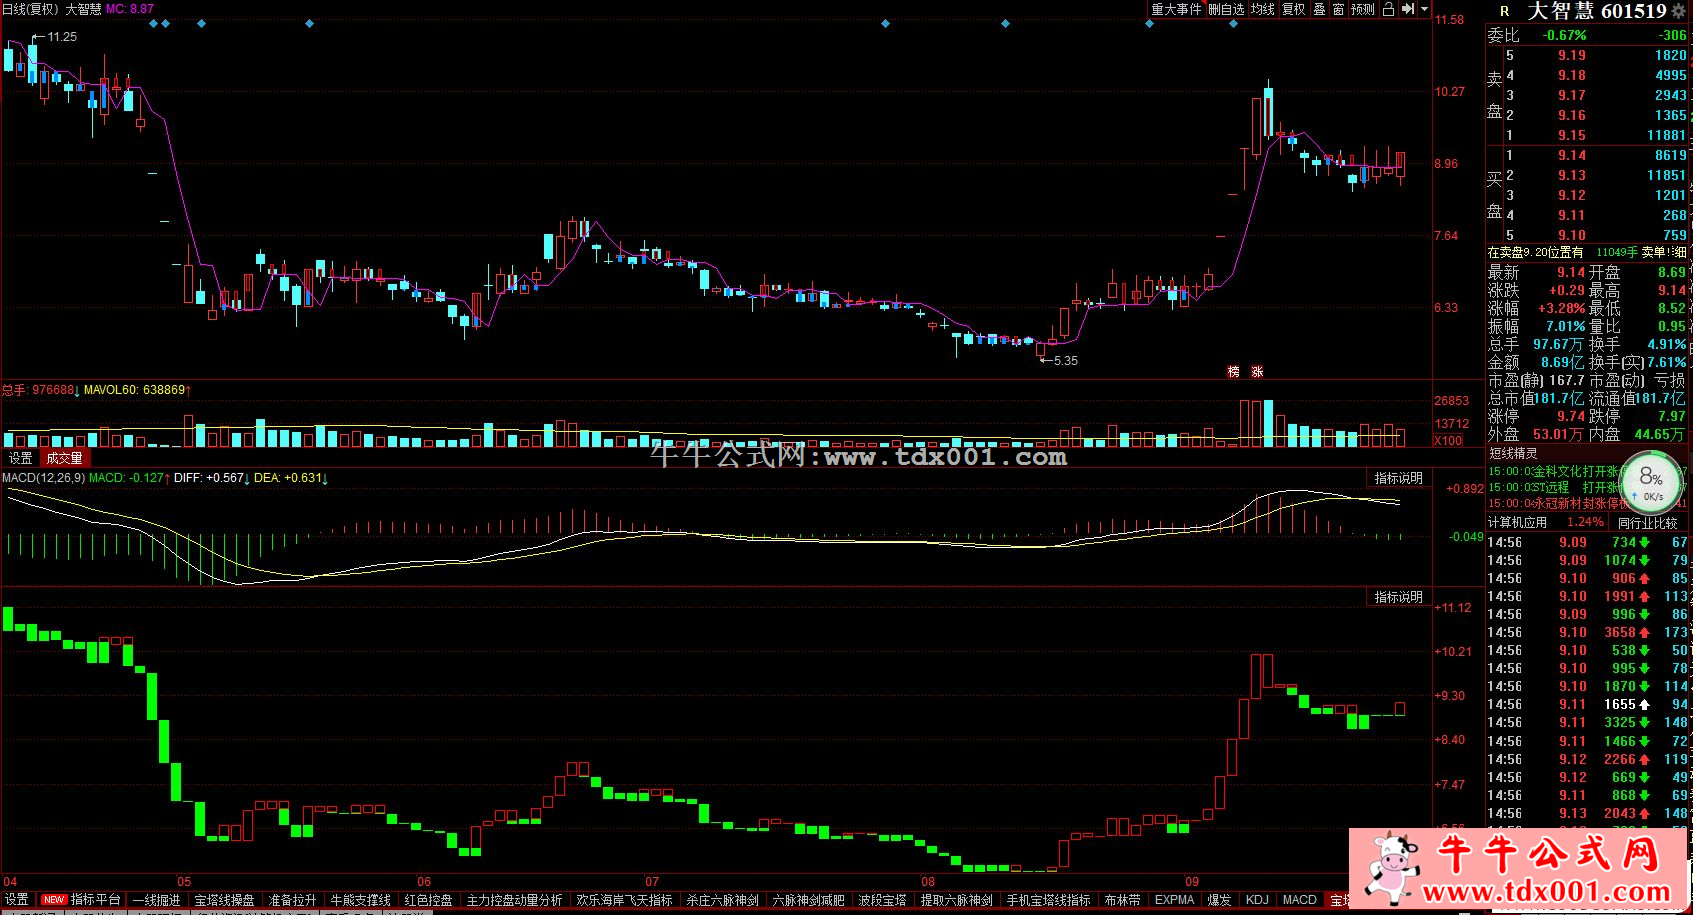Viewport: 1693px width, 915px height.
Task: Toggle 叠 overlay mode in toolbar
Action: click(x=1319, y=9)
